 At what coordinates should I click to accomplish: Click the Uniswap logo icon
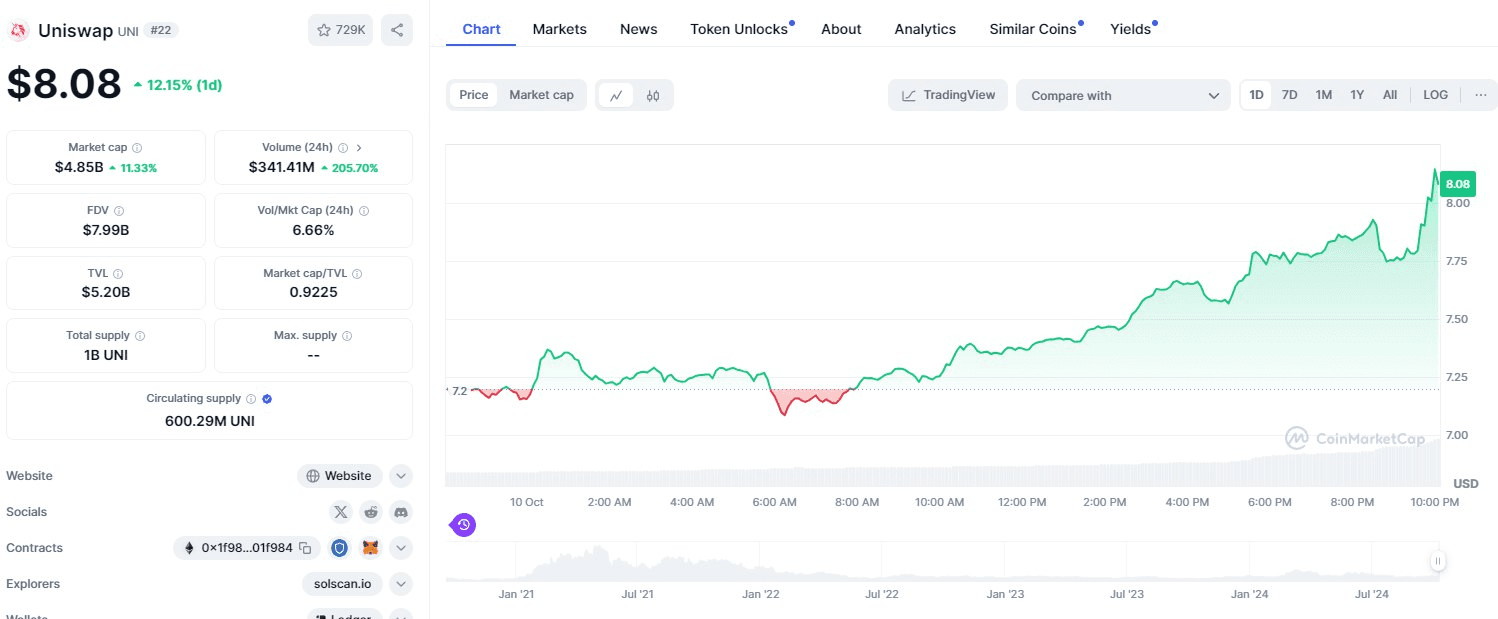click(x=17, y=31)
